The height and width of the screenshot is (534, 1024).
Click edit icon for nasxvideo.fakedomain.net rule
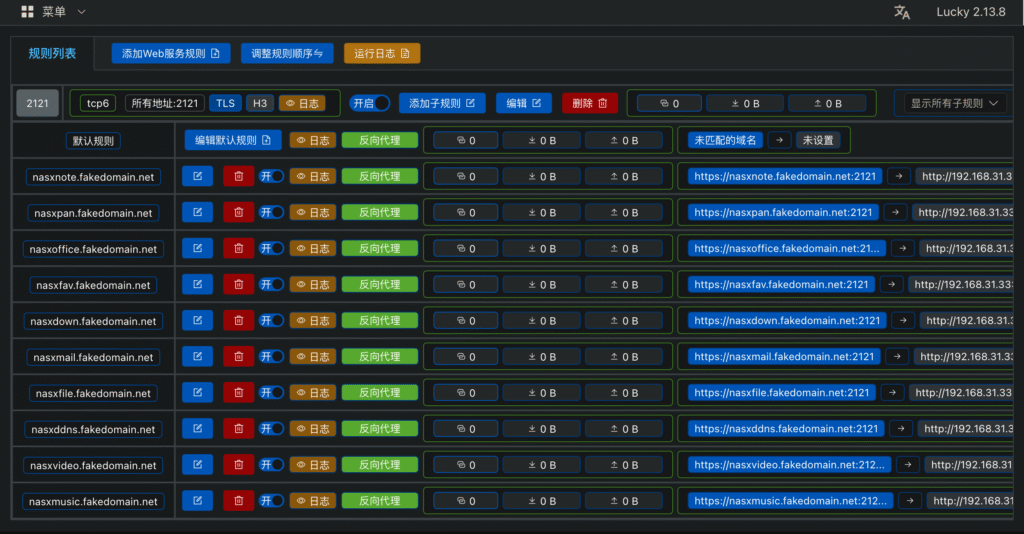(x=197, y=465)
